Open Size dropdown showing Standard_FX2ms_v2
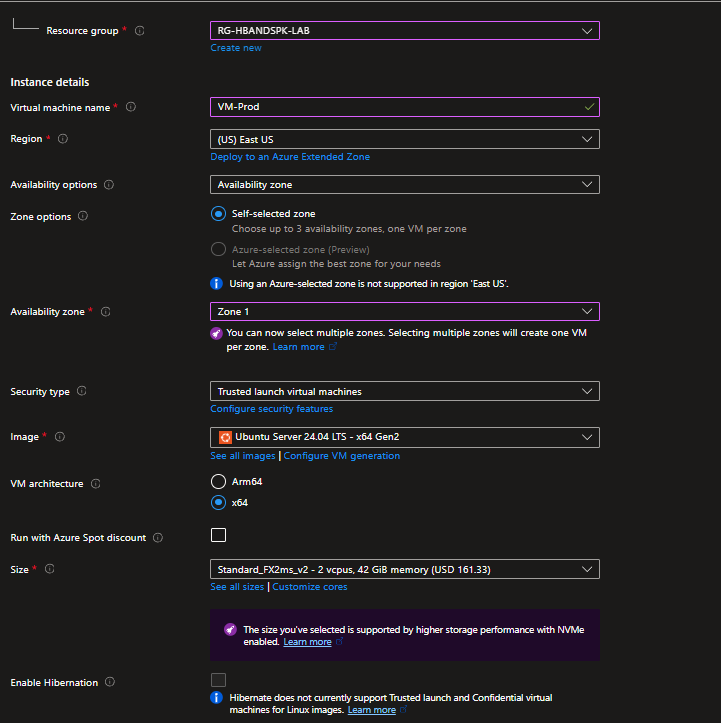Image resolution: width=721 pixels, height=723 pixels. [x=405, y=569]
